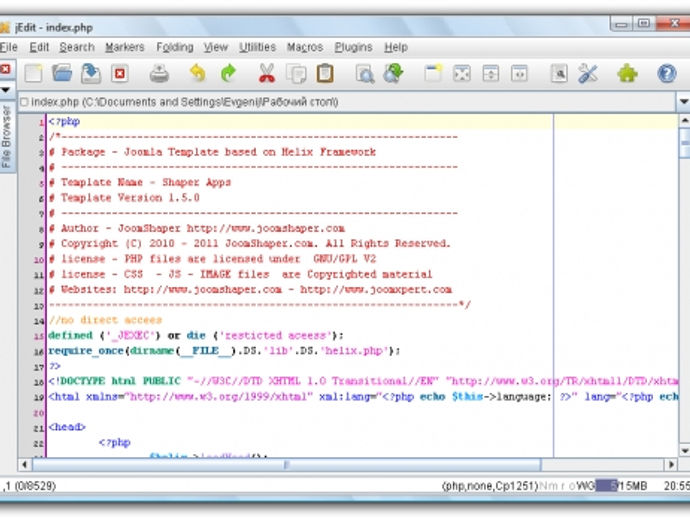Select the index.php buffer switcher field
Image resolution: width=690 pixels, height=518 pixels.
tap(347, 102)
